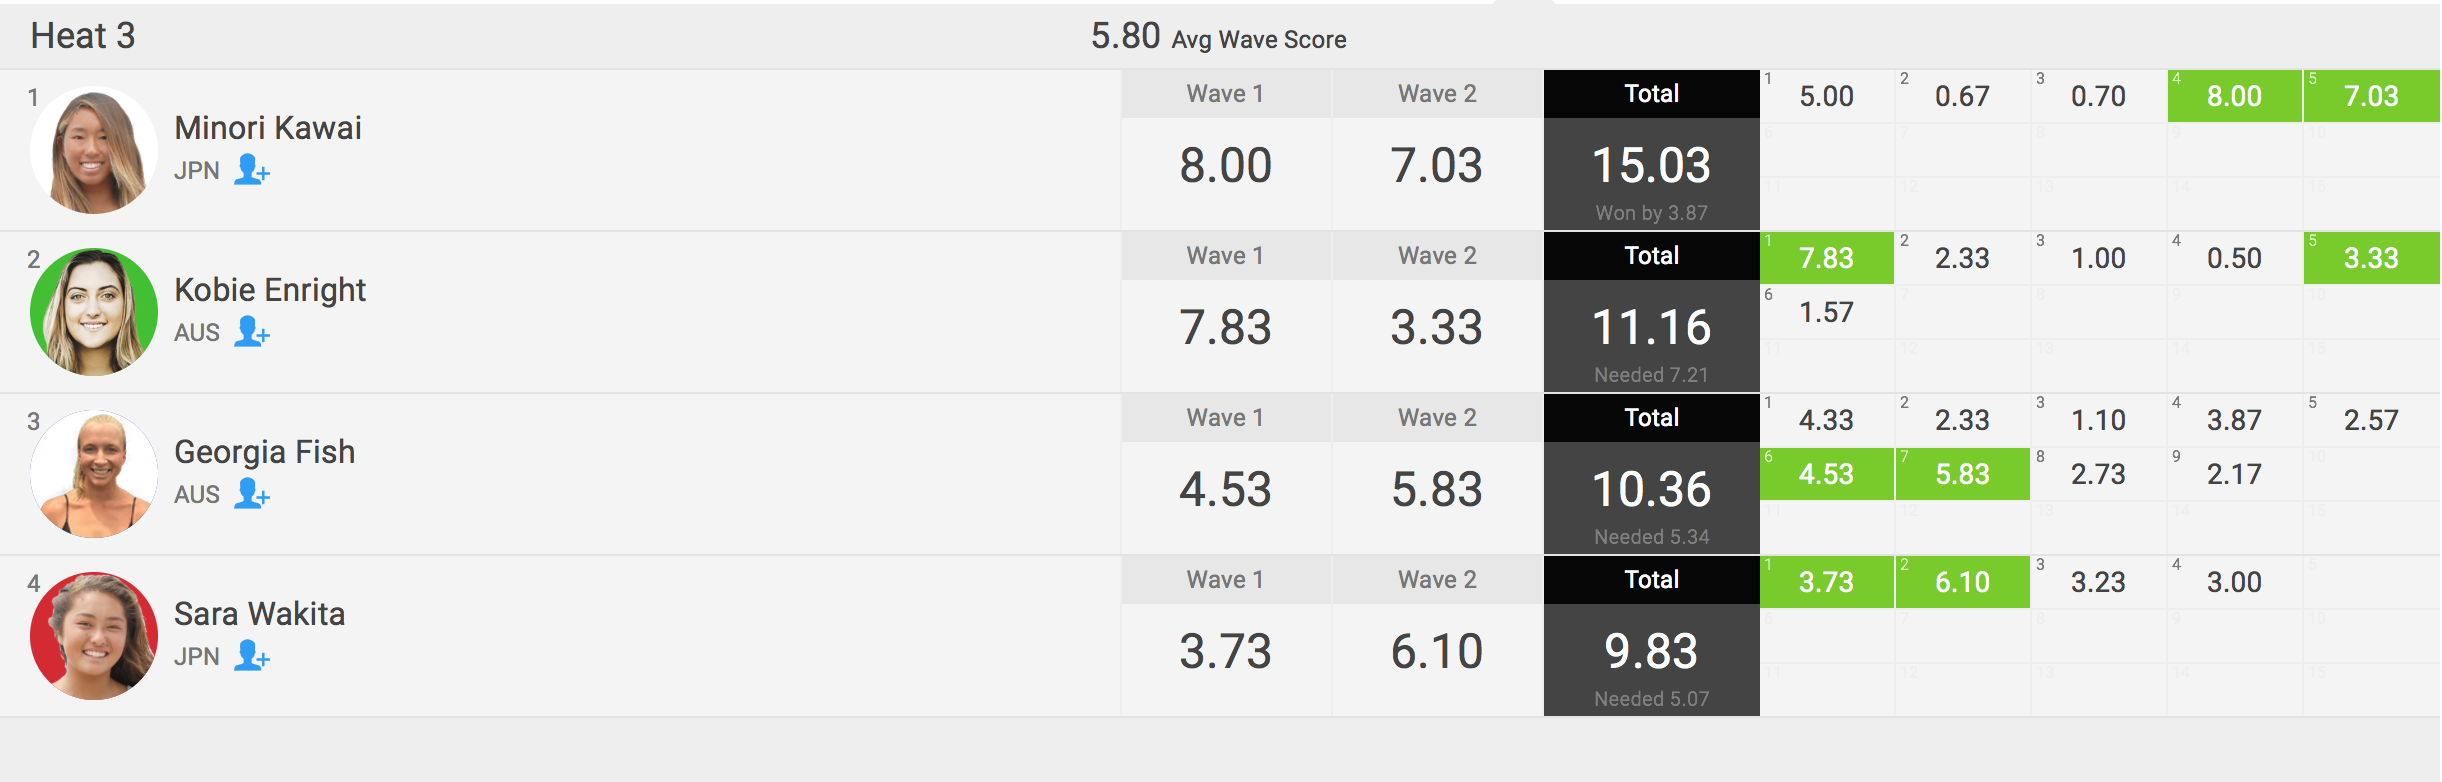This screenshot has height=782, width=2442.
Task: Follow Sara Wakita using the add icon
Action: [252, 656]
